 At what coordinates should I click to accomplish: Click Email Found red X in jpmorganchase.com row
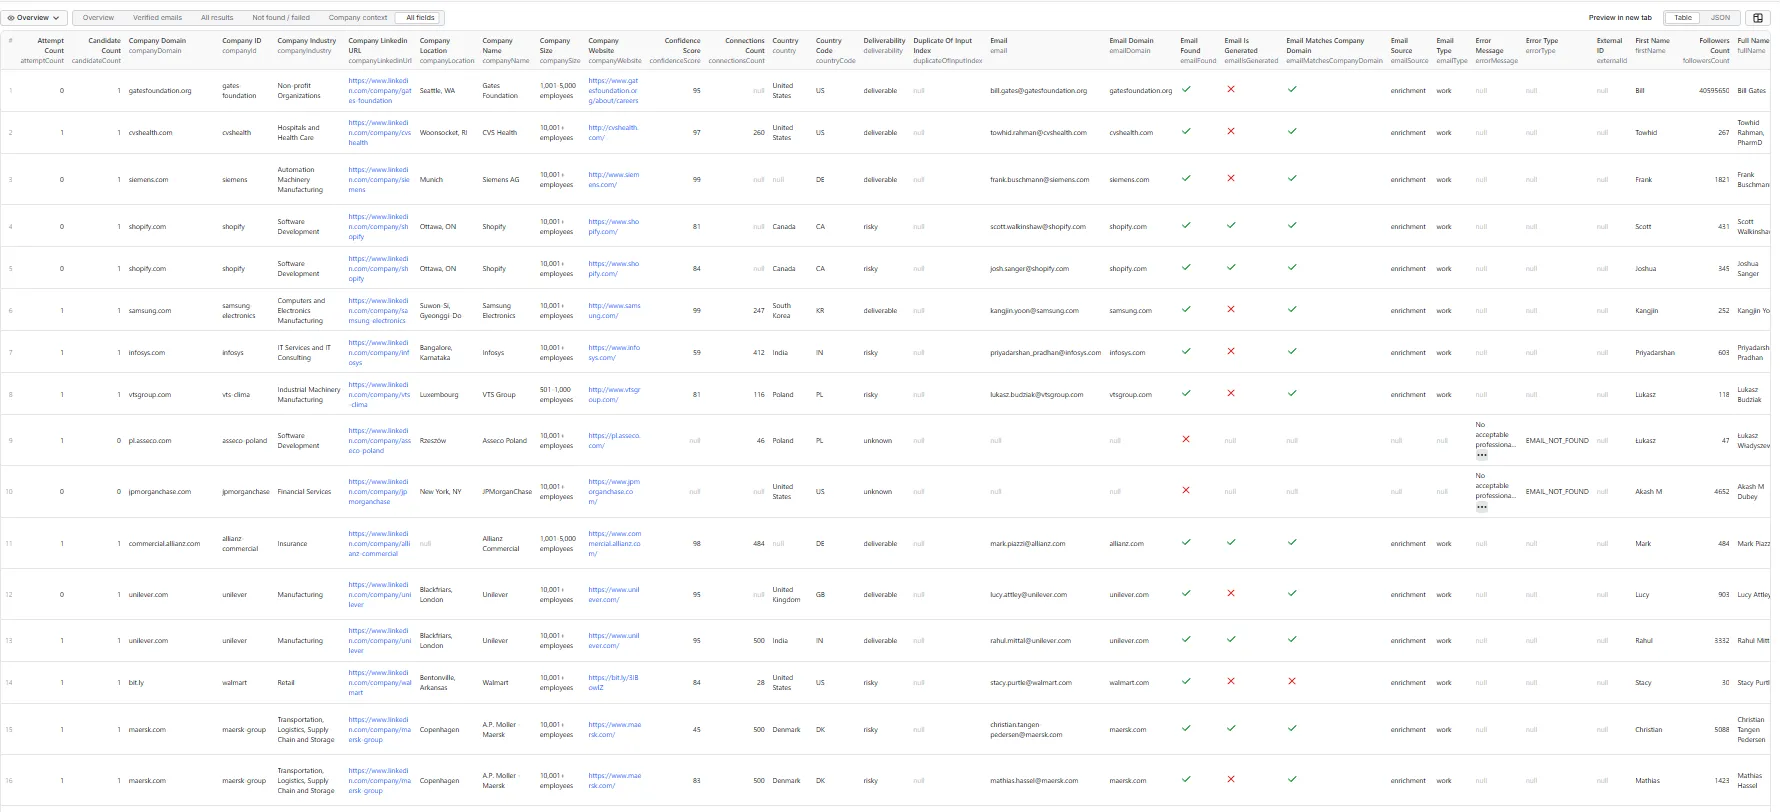pos(1186,490)
